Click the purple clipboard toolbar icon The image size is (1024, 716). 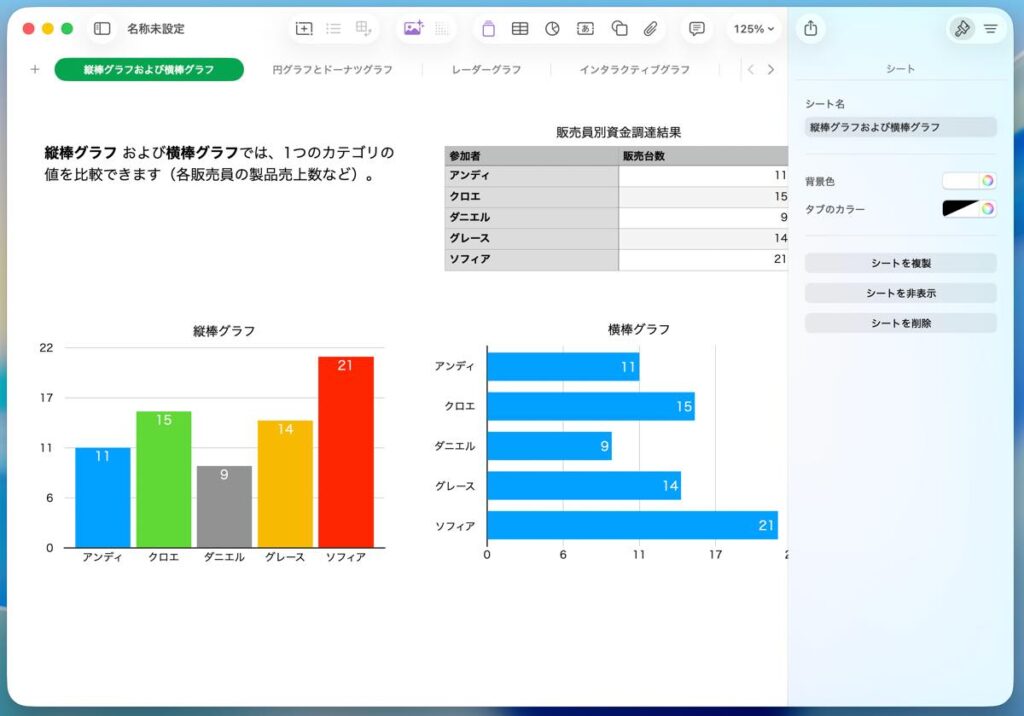(488, 29)
